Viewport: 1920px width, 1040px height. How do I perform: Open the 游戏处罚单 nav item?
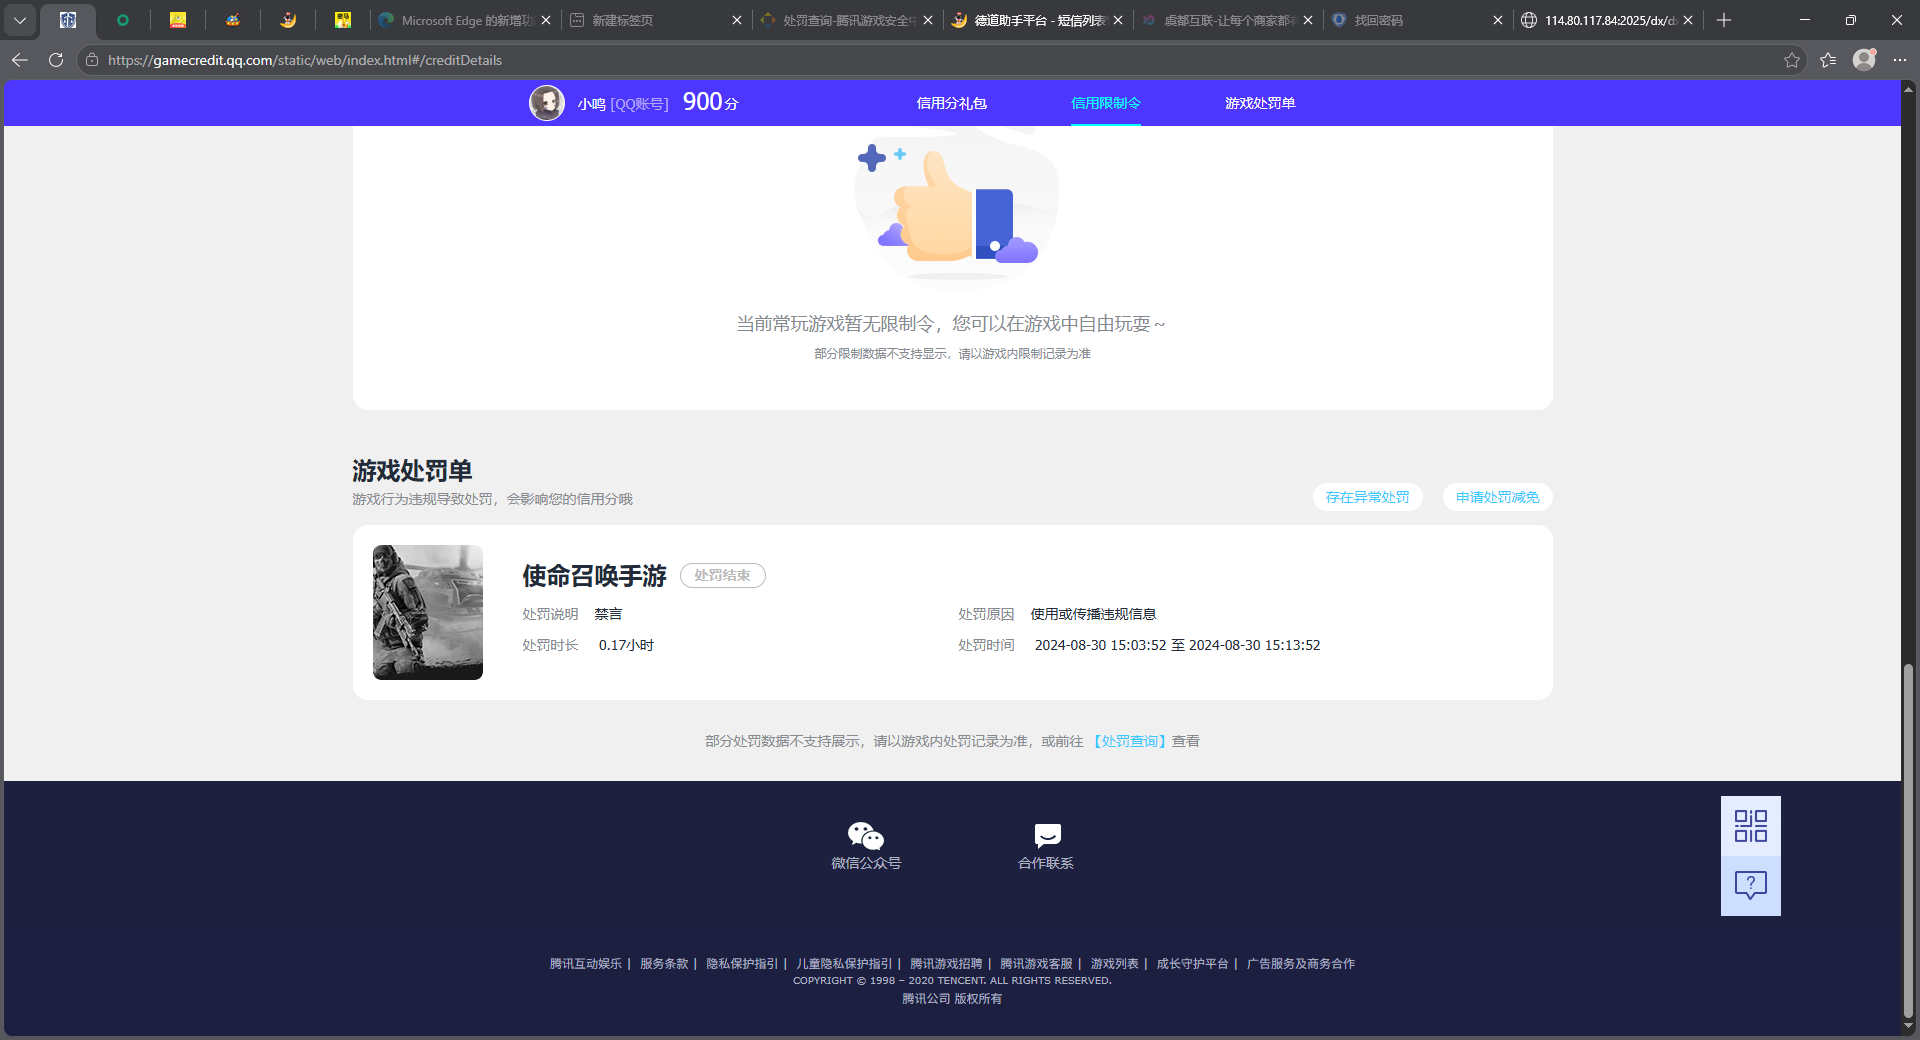coord(1260,103)
